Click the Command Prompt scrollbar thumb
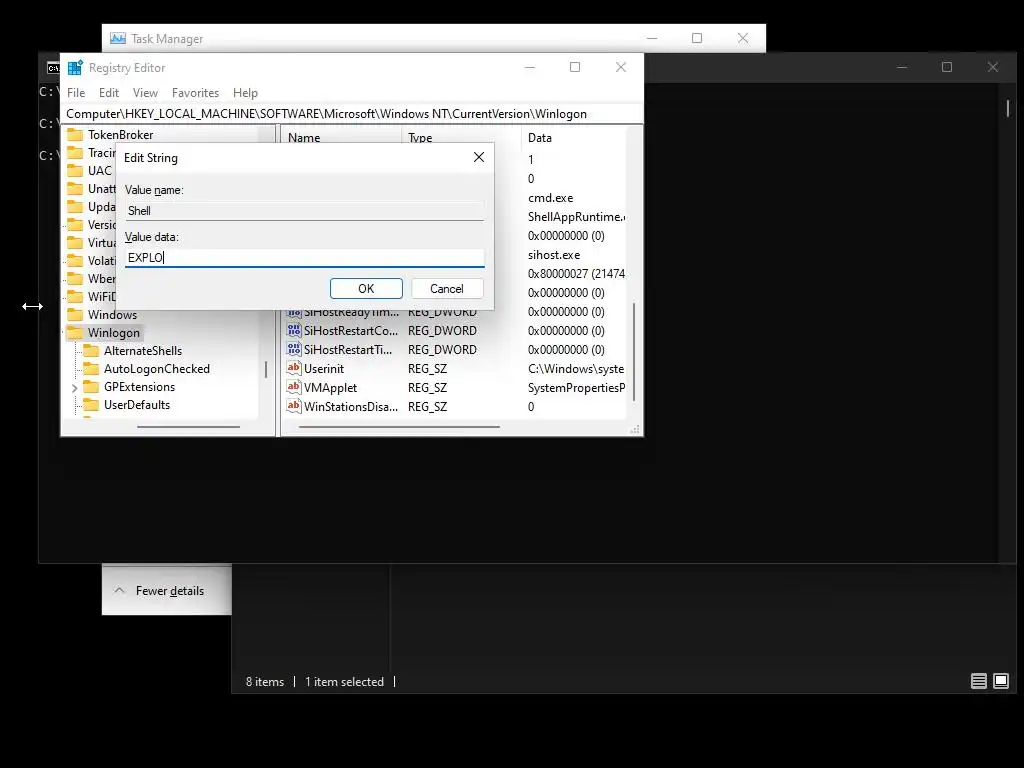The image size is (1024, 768). click(x=1008, y=108)
